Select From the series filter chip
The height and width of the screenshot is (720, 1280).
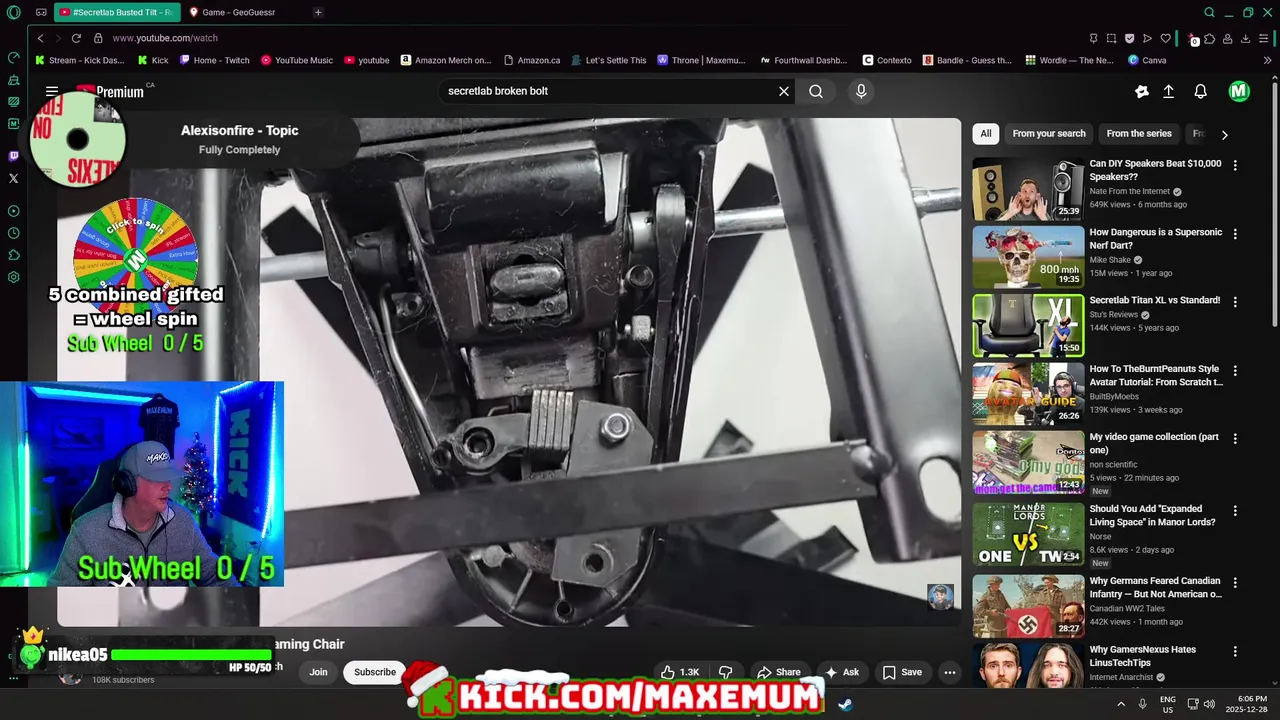tap(1139, 133)
